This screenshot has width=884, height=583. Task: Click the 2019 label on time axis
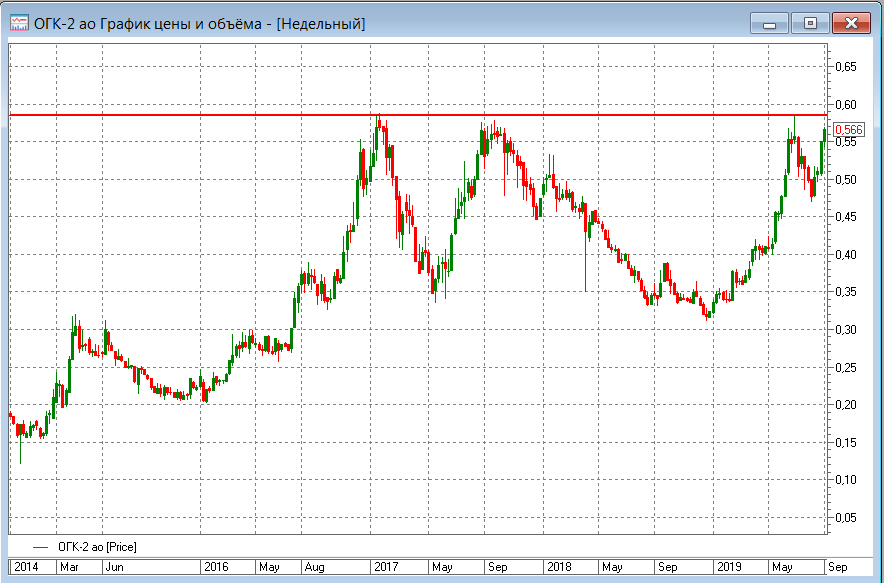point(729,567)
